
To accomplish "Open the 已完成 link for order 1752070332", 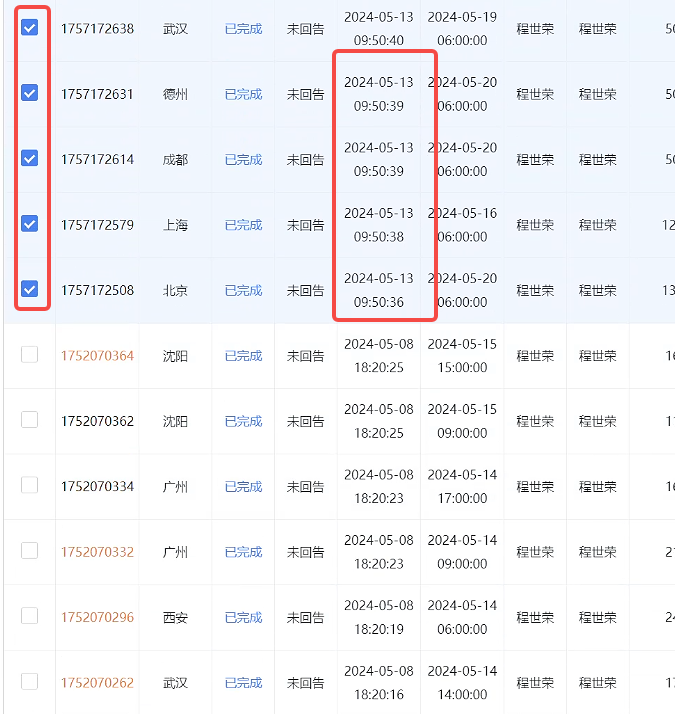I will click(x=244, y=552).
